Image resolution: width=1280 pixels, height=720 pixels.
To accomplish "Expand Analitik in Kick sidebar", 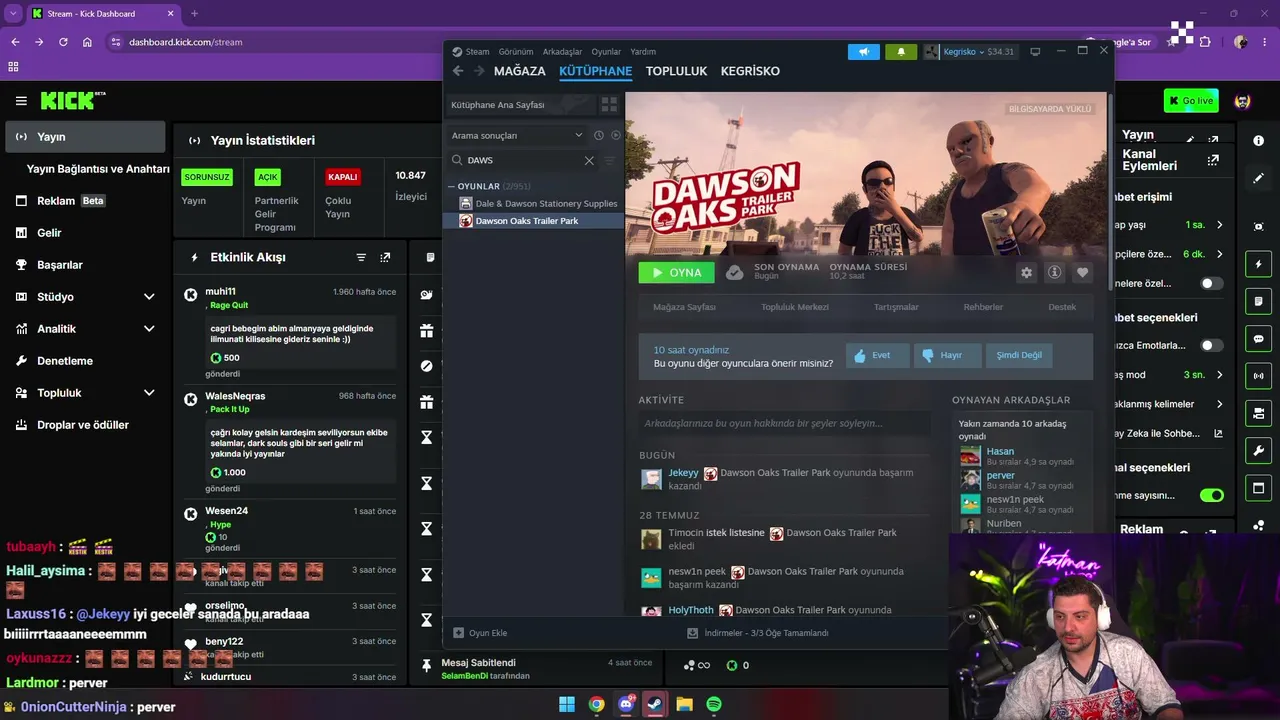I will coord(149,329).
